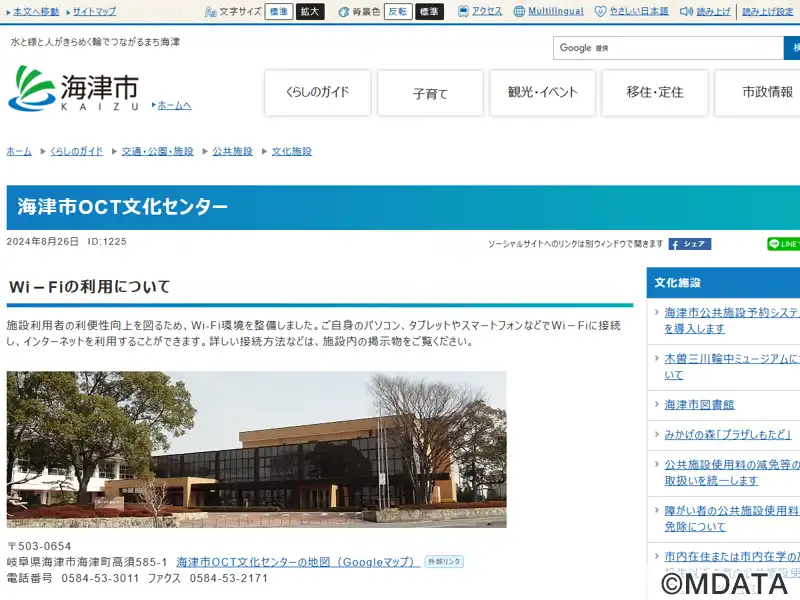Click the date 2024年8月26日
800x600 pixels.
click(x=42, y=241)
